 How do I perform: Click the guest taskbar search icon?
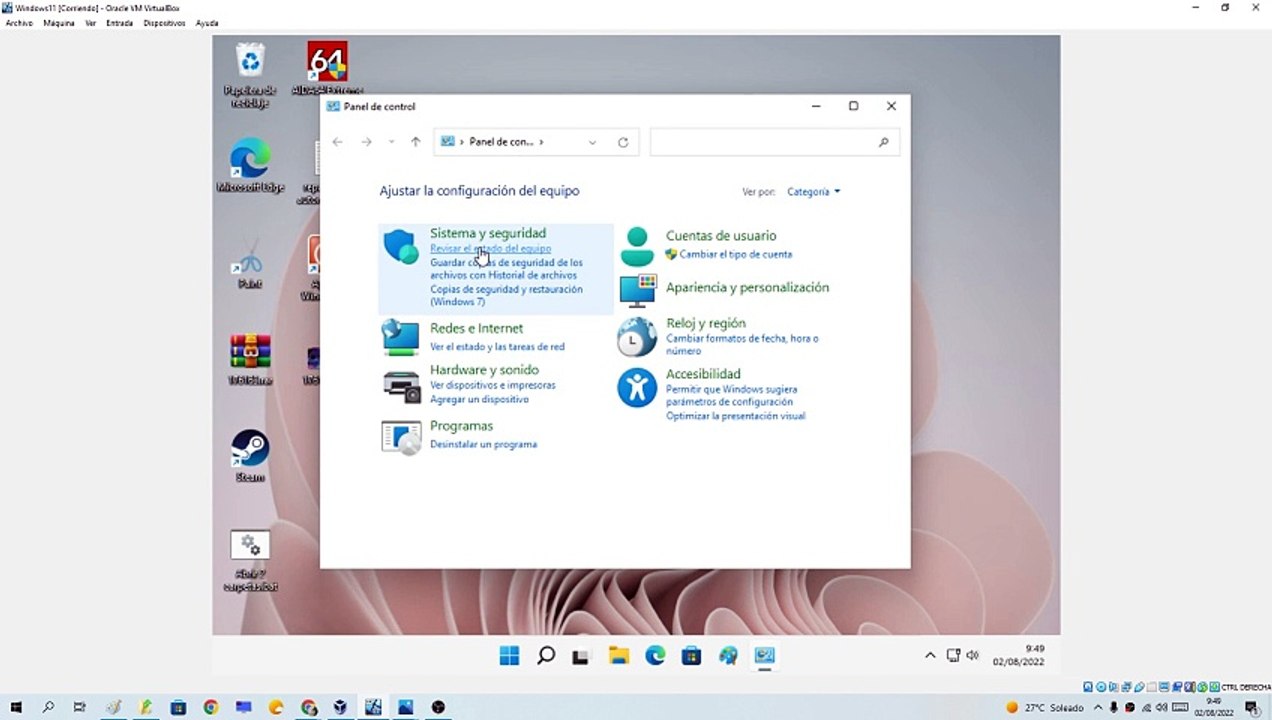[x=546, y=656]
